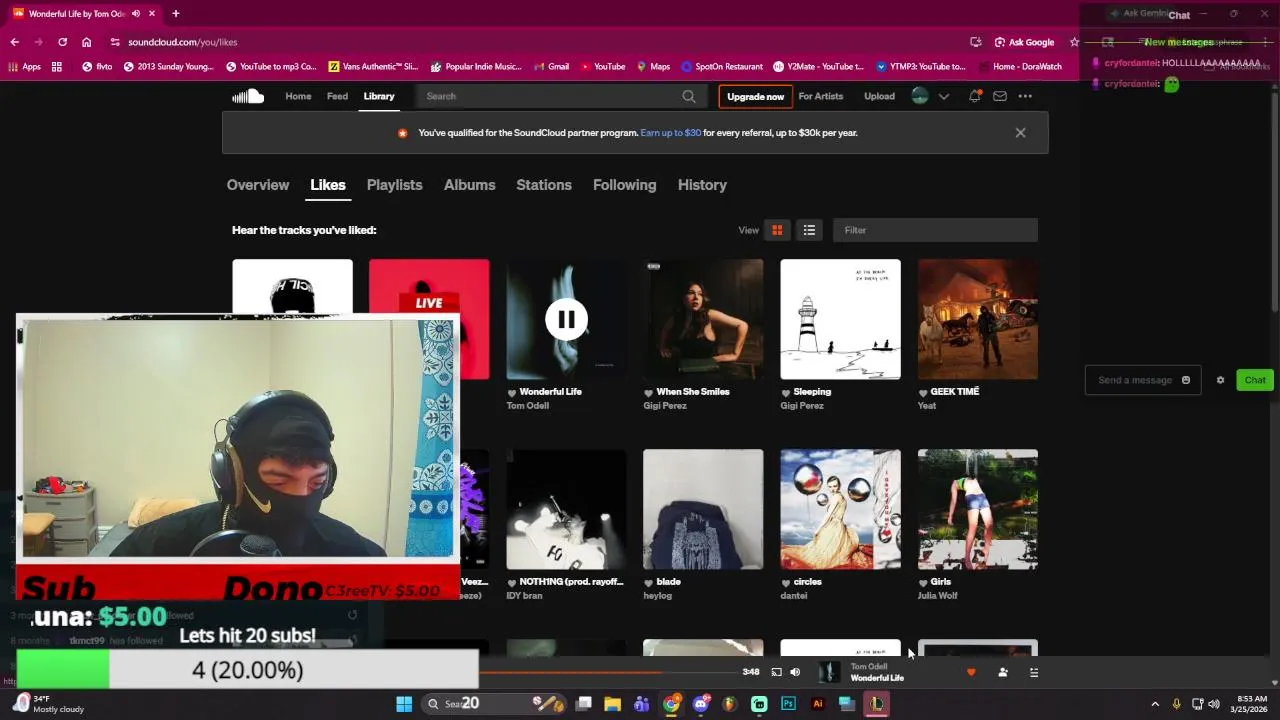The width and height of the screenshot is (1280, 720).
Task: Open the Following tab
Action: tap(625, 185)
